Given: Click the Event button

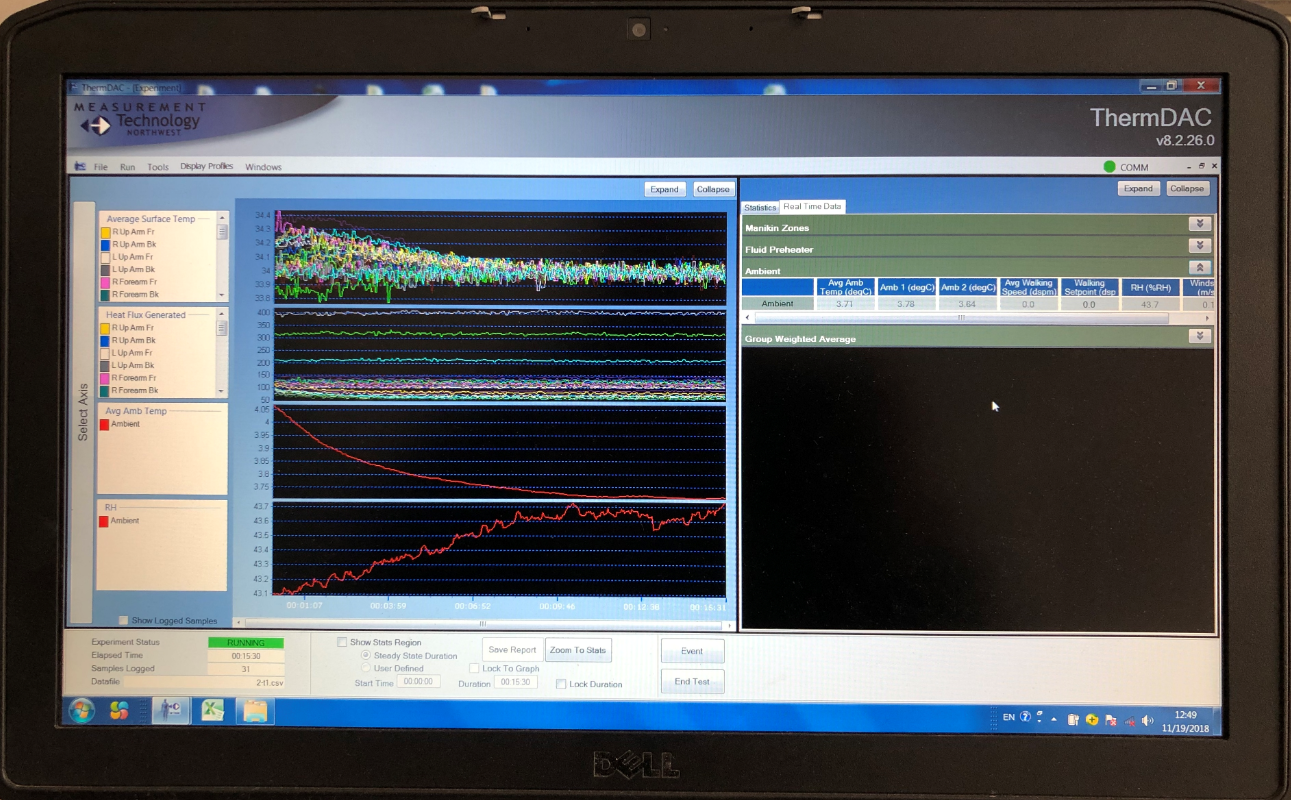Looking at the screenshot, I should (x=692, y=651).
